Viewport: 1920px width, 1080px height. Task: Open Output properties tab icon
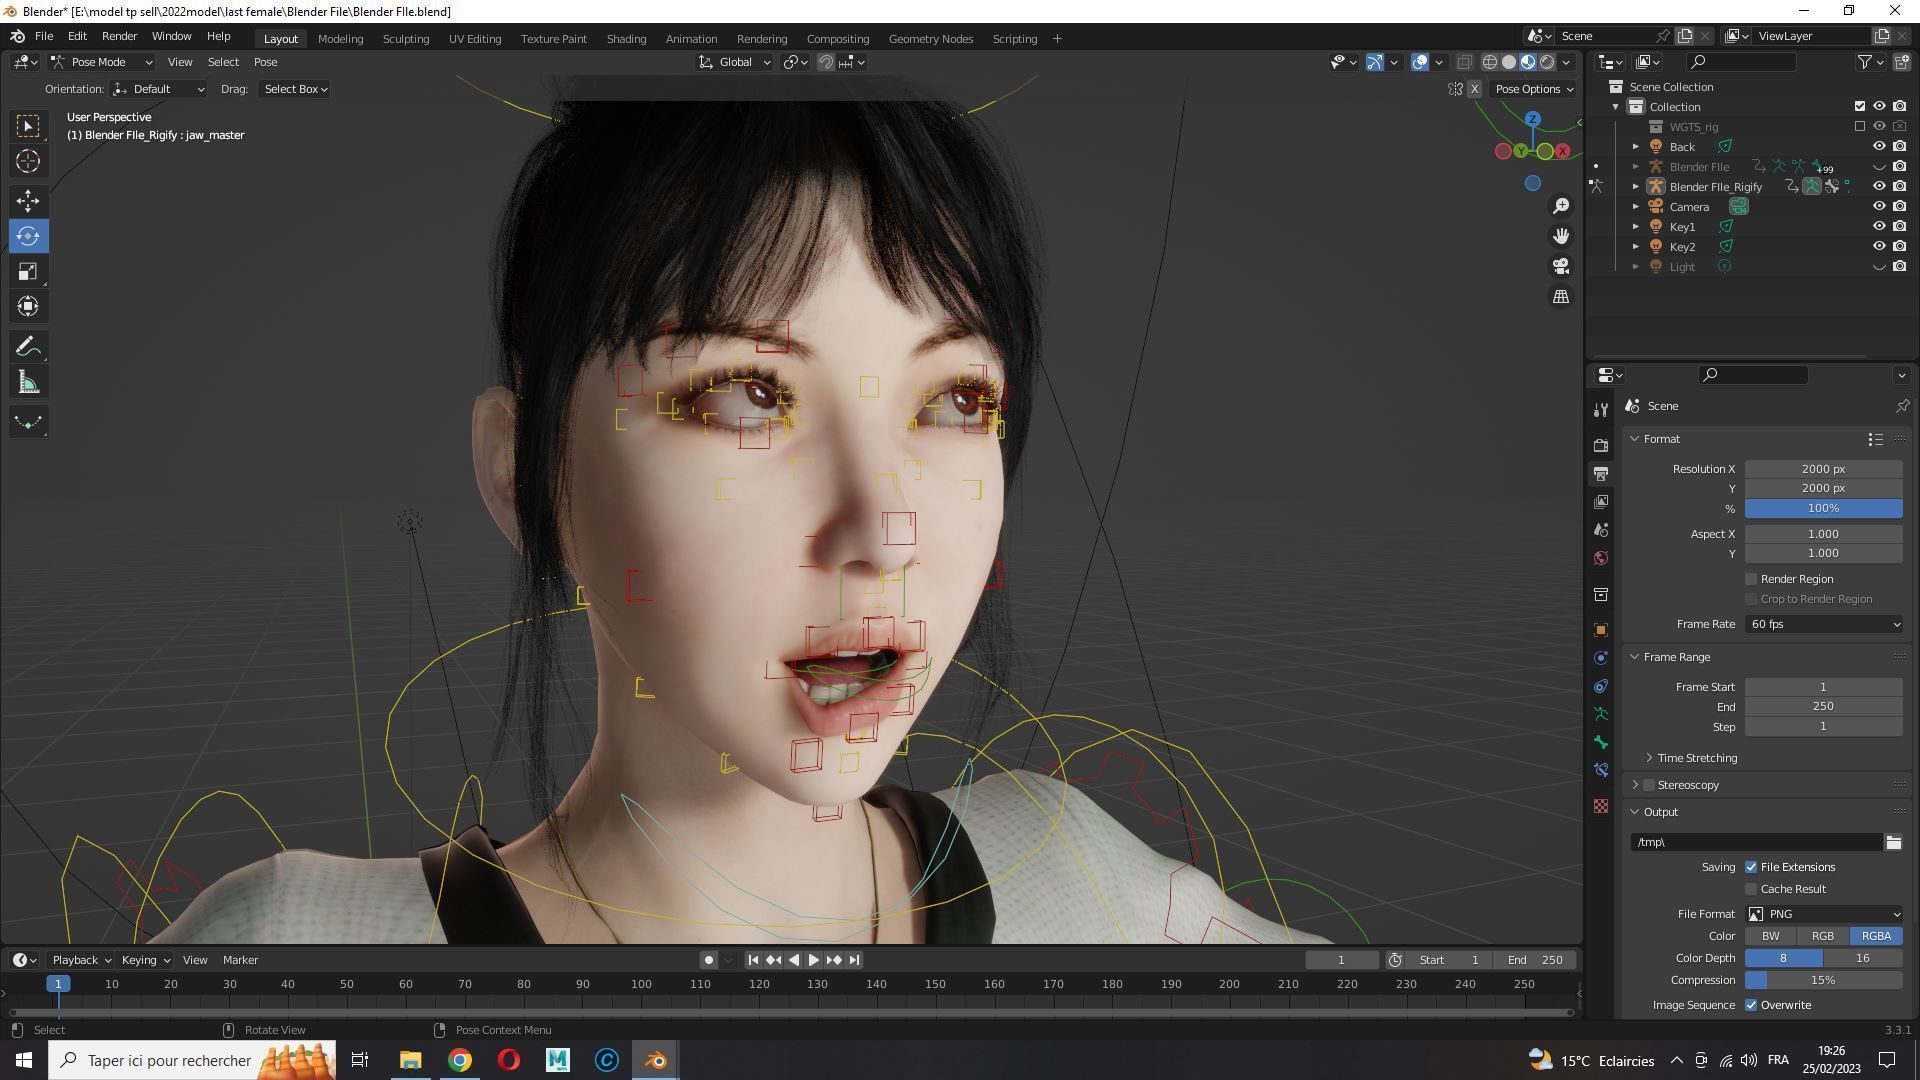[1601, 473]
